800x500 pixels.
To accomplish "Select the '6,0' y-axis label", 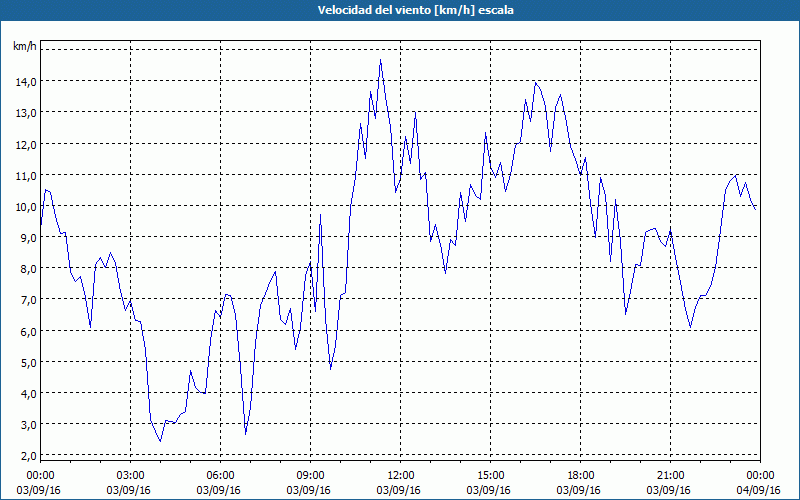I will pos(28,332).
